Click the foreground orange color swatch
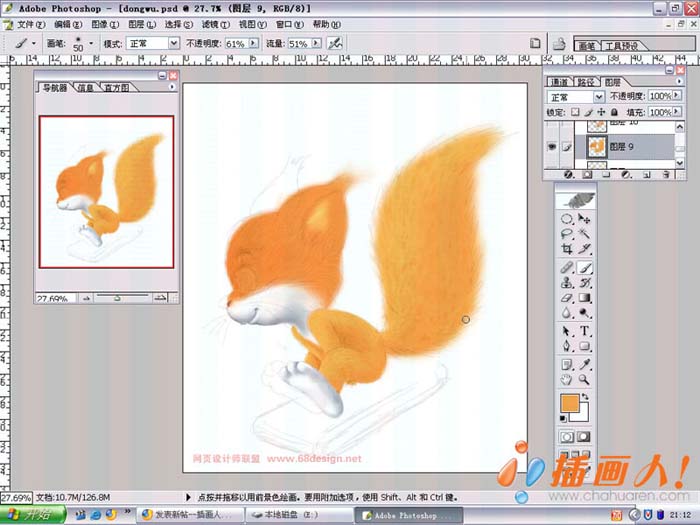The width and height of the screenshot is (700, 525). click(570, 403)
